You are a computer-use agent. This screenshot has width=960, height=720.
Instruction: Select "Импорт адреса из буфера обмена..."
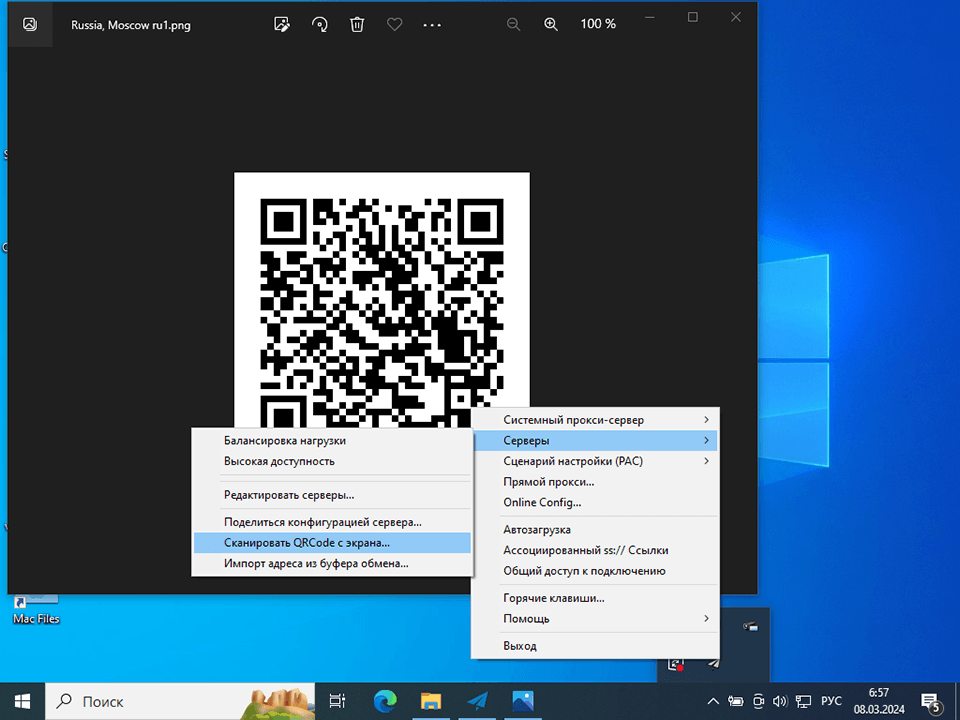coord(331,563)
